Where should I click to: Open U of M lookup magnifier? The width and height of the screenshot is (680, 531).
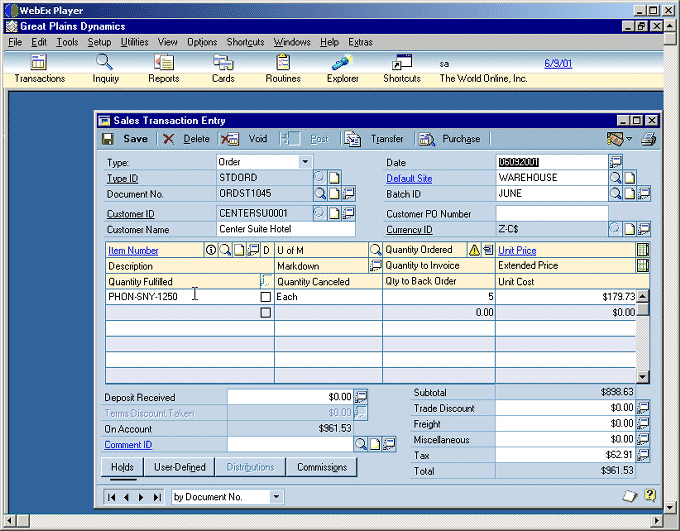[x=376, y=250]
